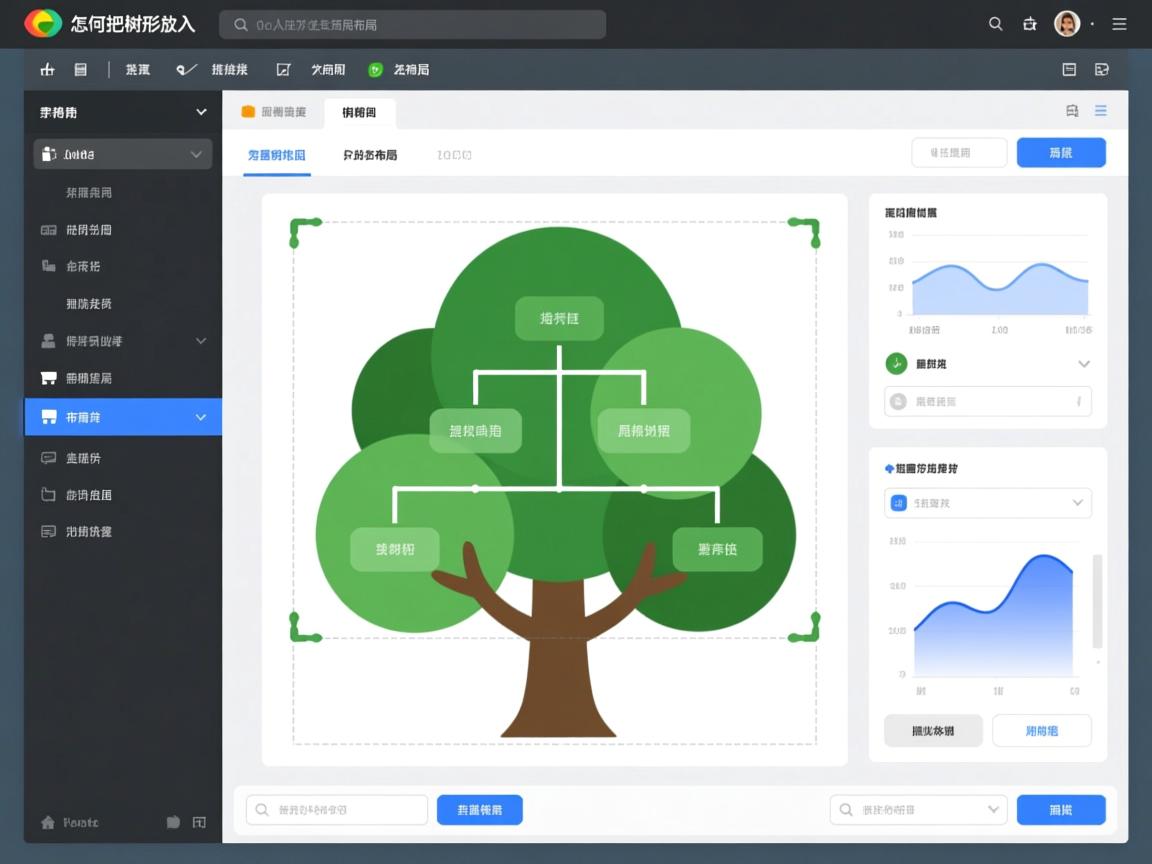Open the user avatar profile menu
The image size is (1152, 864).
1067,24
